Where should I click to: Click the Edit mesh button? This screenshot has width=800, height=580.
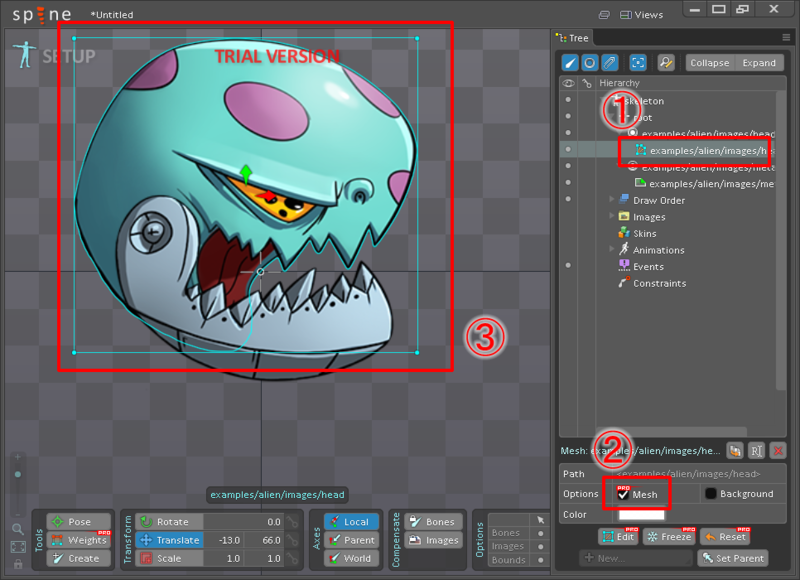point(618,537)
